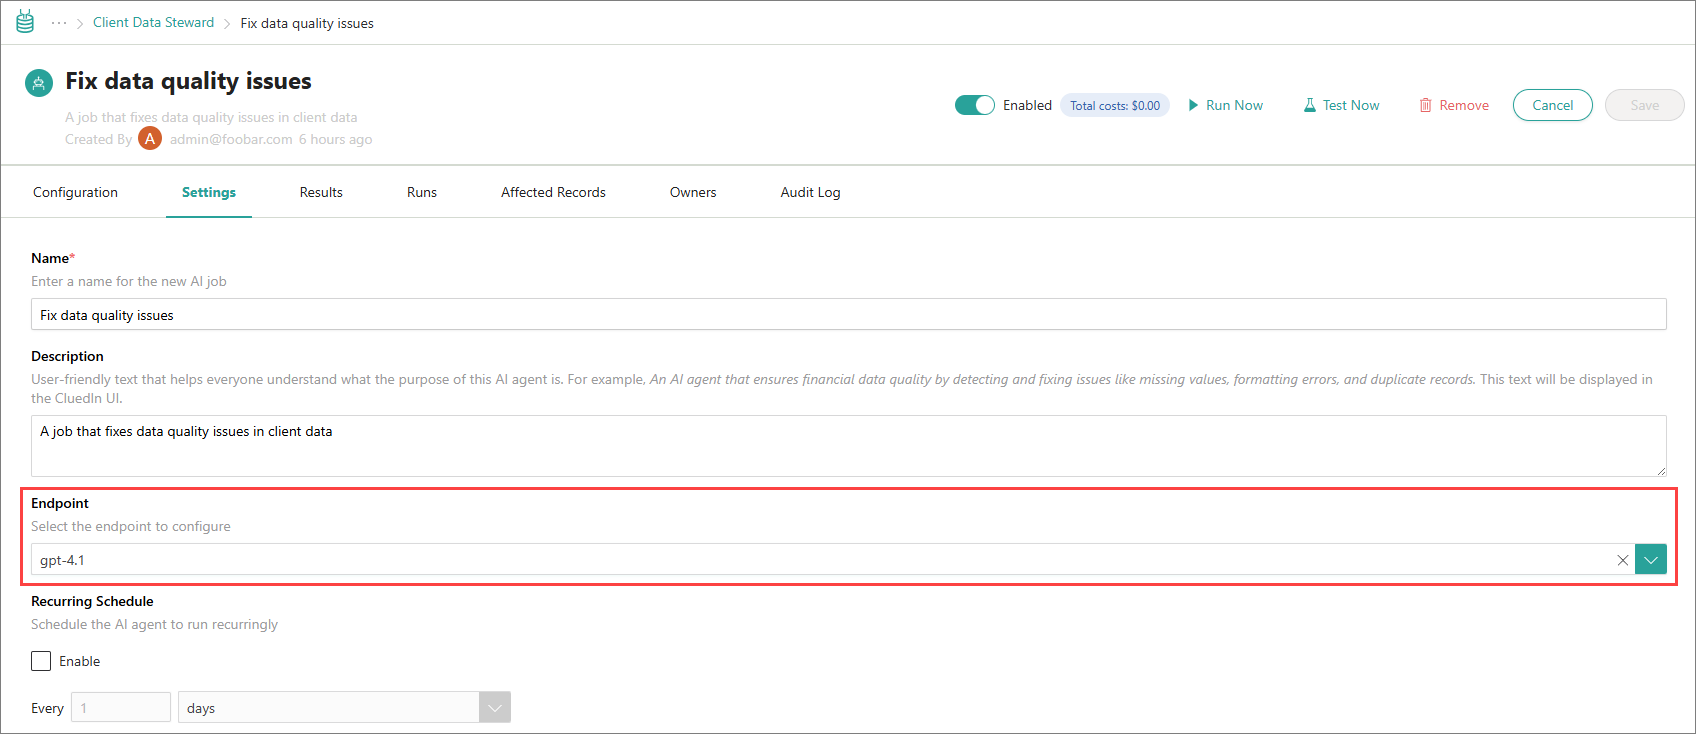Click the Run Now play icon

(1193, 105)
